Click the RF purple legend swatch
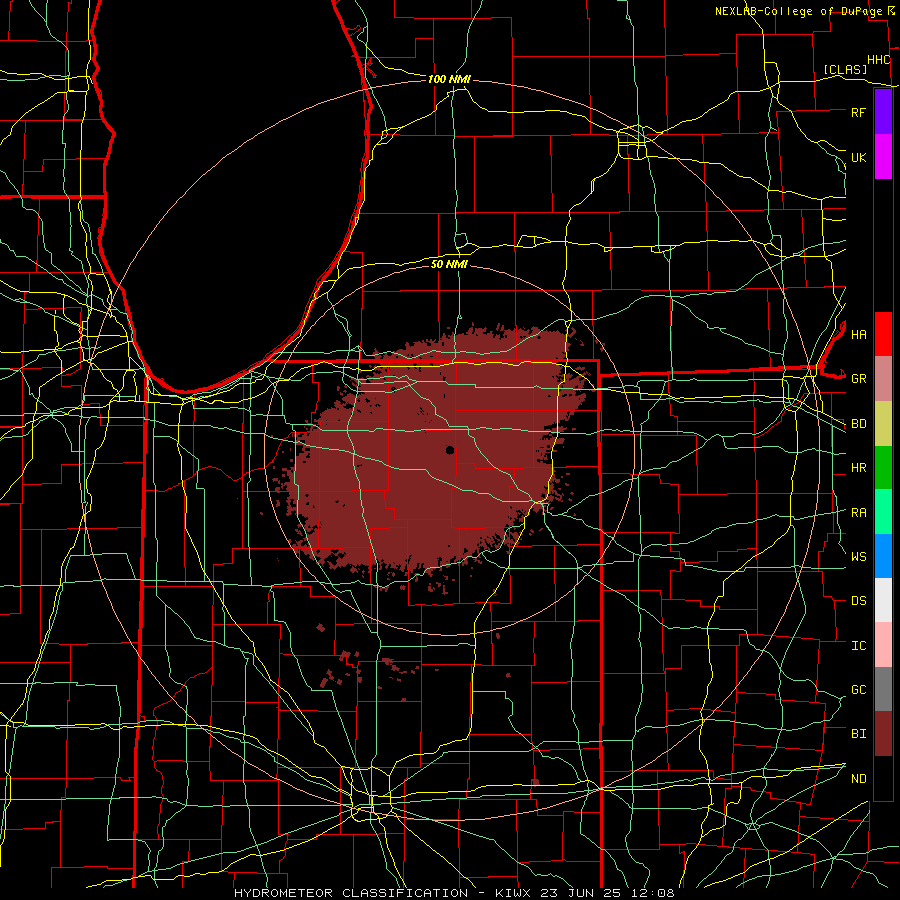Screen dimensions: 900x900 click(883, 112)
